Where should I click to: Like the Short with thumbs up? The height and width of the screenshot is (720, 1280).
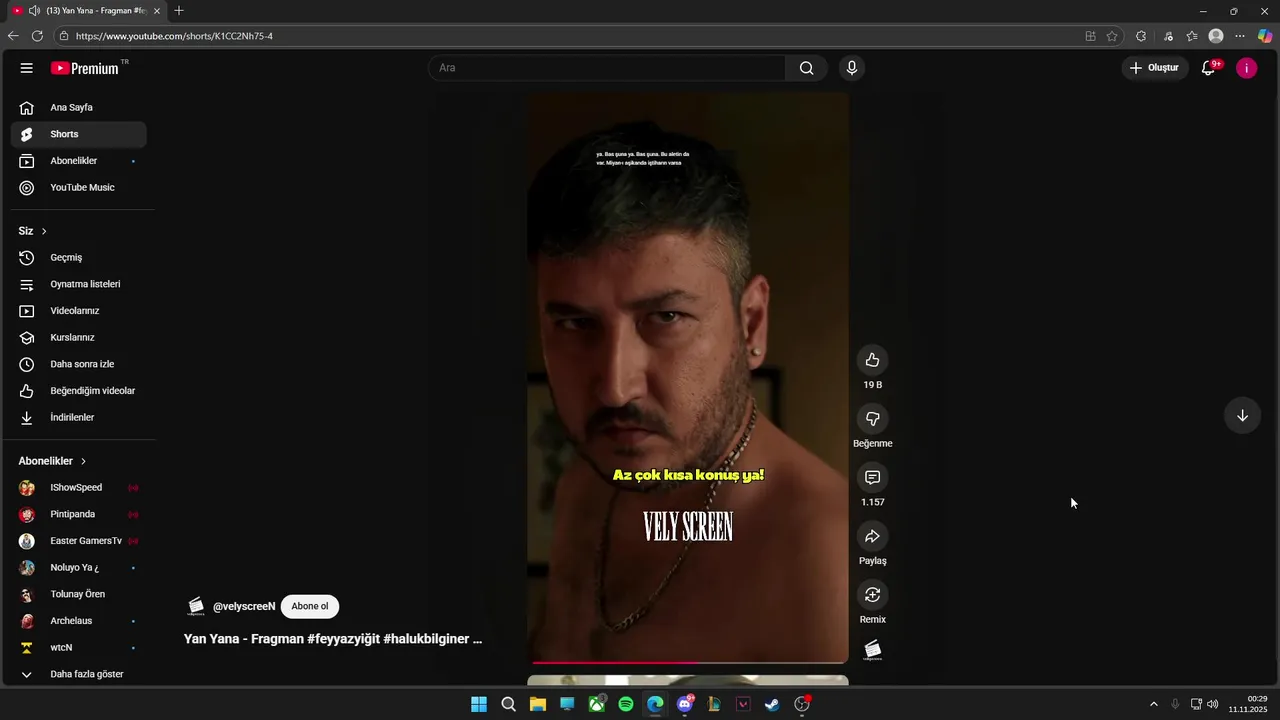872,360
